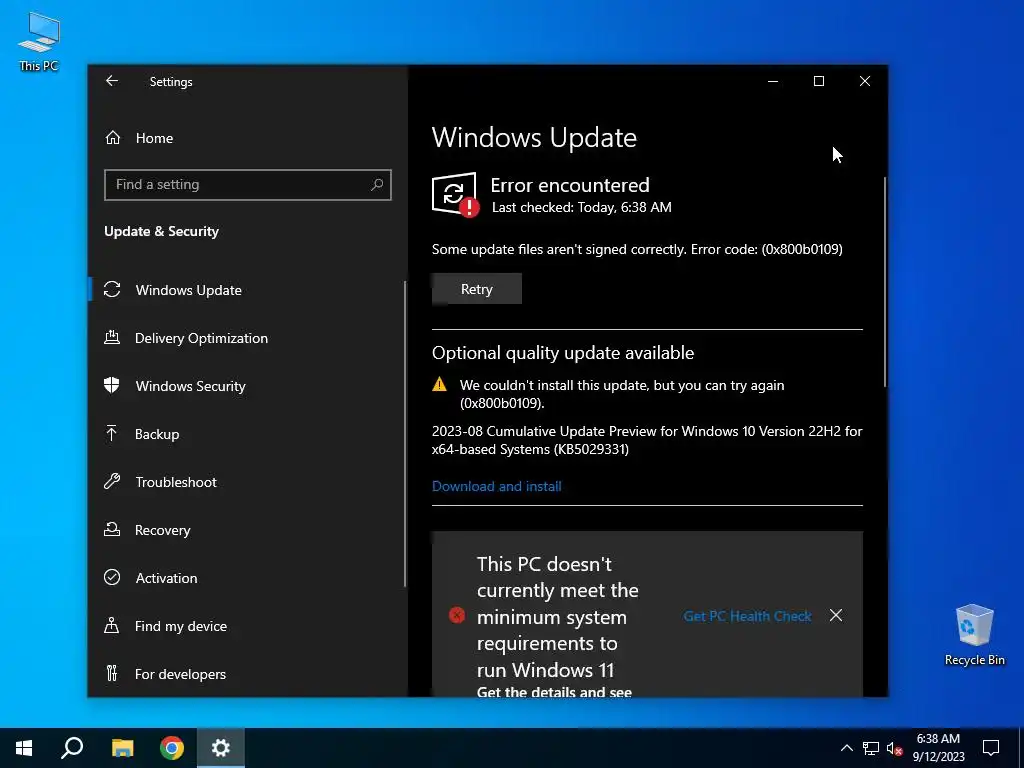1024x768 pixels.
Task: Click the Find my device icon
Action: pyautogui.click(x=112, y=626)
